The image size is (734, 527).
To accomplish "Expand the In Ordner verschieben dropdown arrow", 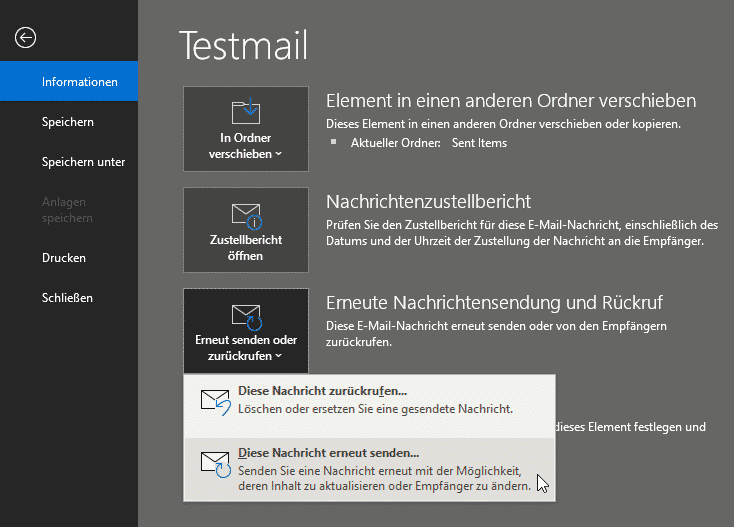I will [278, 155].
